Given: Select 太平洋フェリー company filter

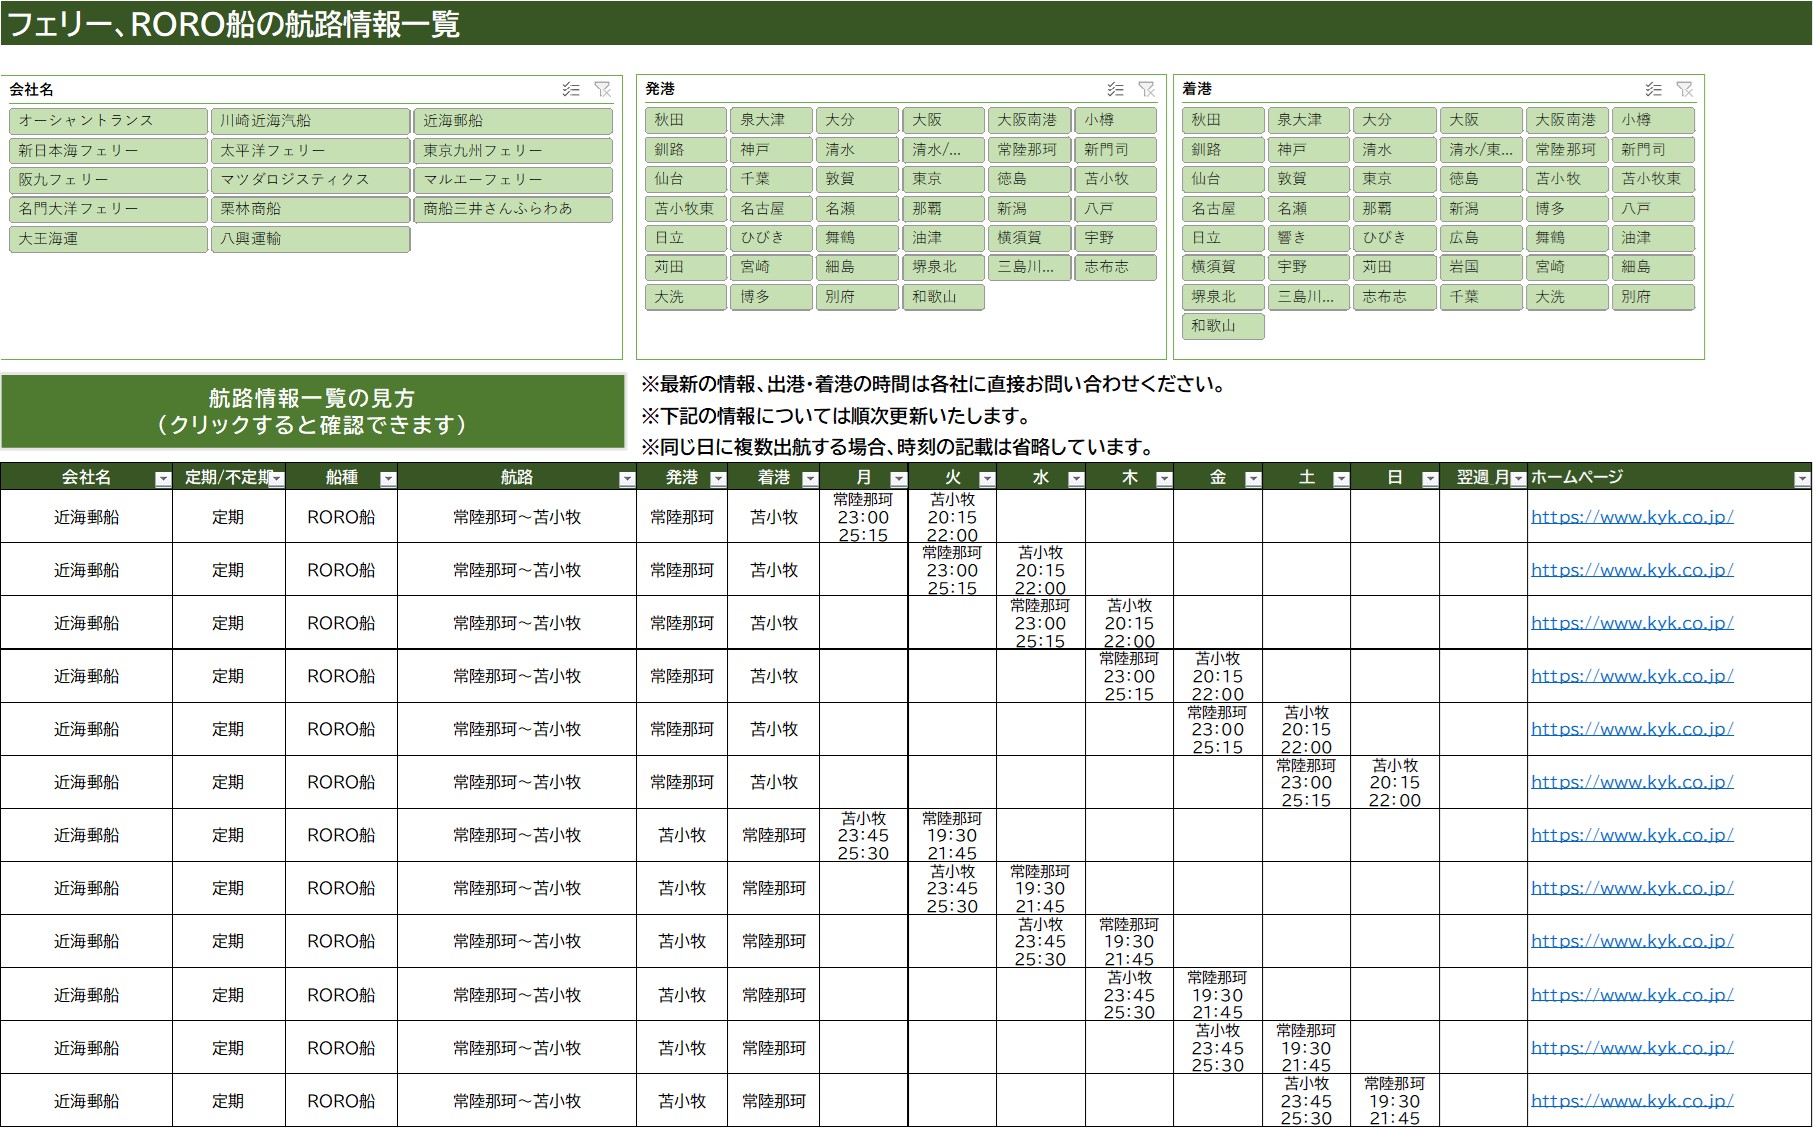Looking at the screenshot, I should (x=310, y=151).
